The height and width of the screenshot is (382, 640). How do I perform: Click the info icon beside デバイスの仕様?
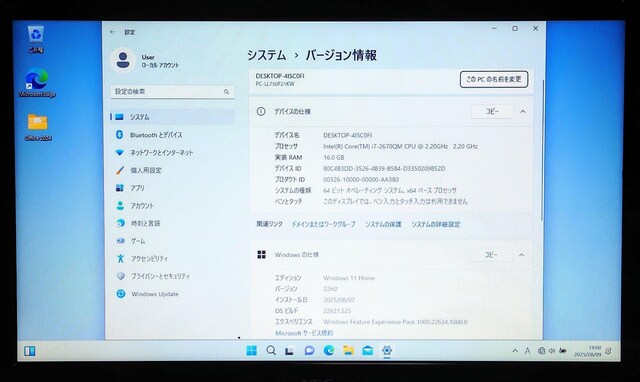(x=261, y=111)
